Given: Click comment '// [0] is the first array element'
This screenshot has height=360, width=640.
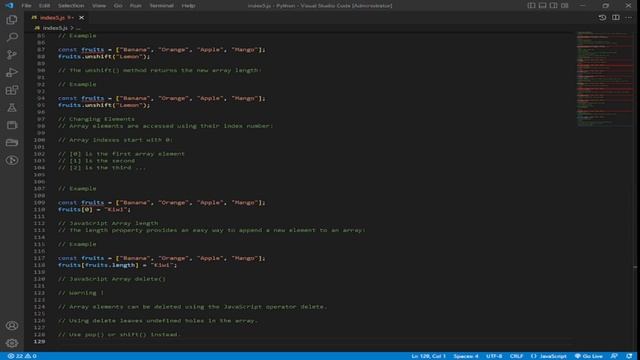Looking at the screenshot, I should click(121, 153).
